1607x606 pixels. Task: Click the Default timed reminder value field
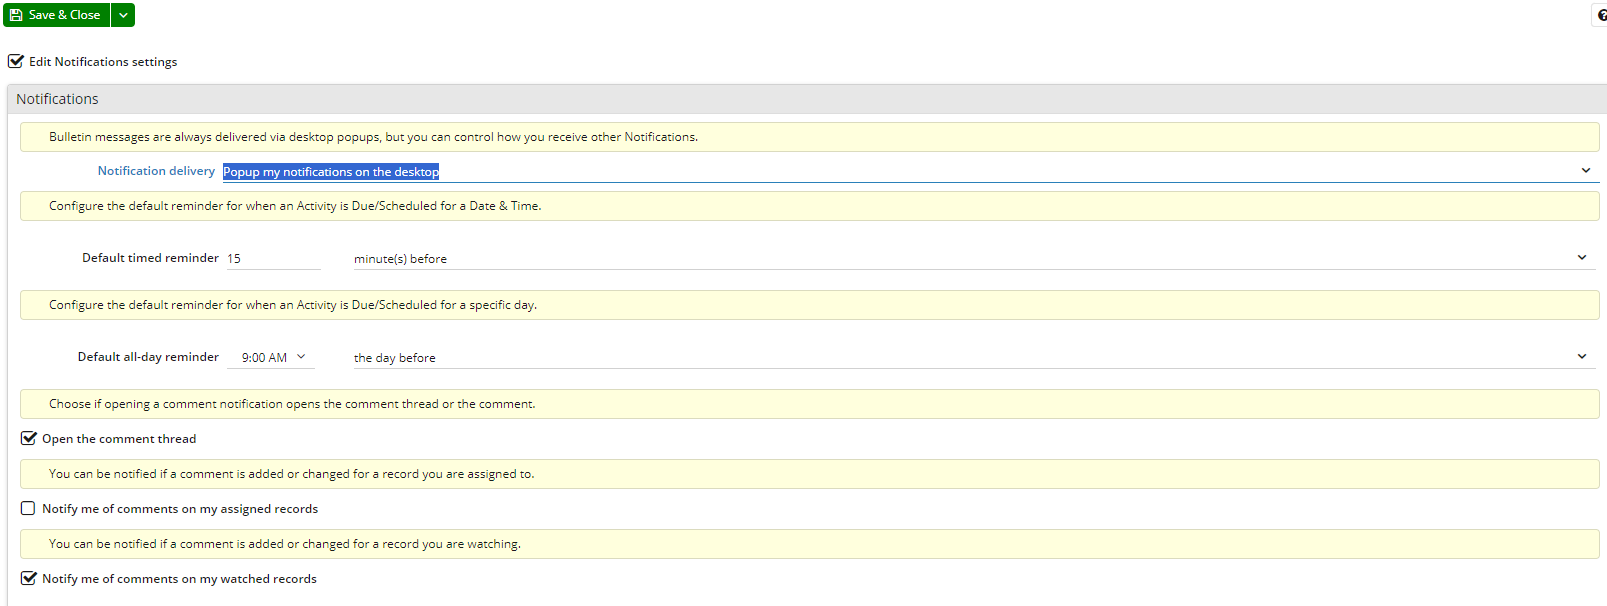point(273,258)
